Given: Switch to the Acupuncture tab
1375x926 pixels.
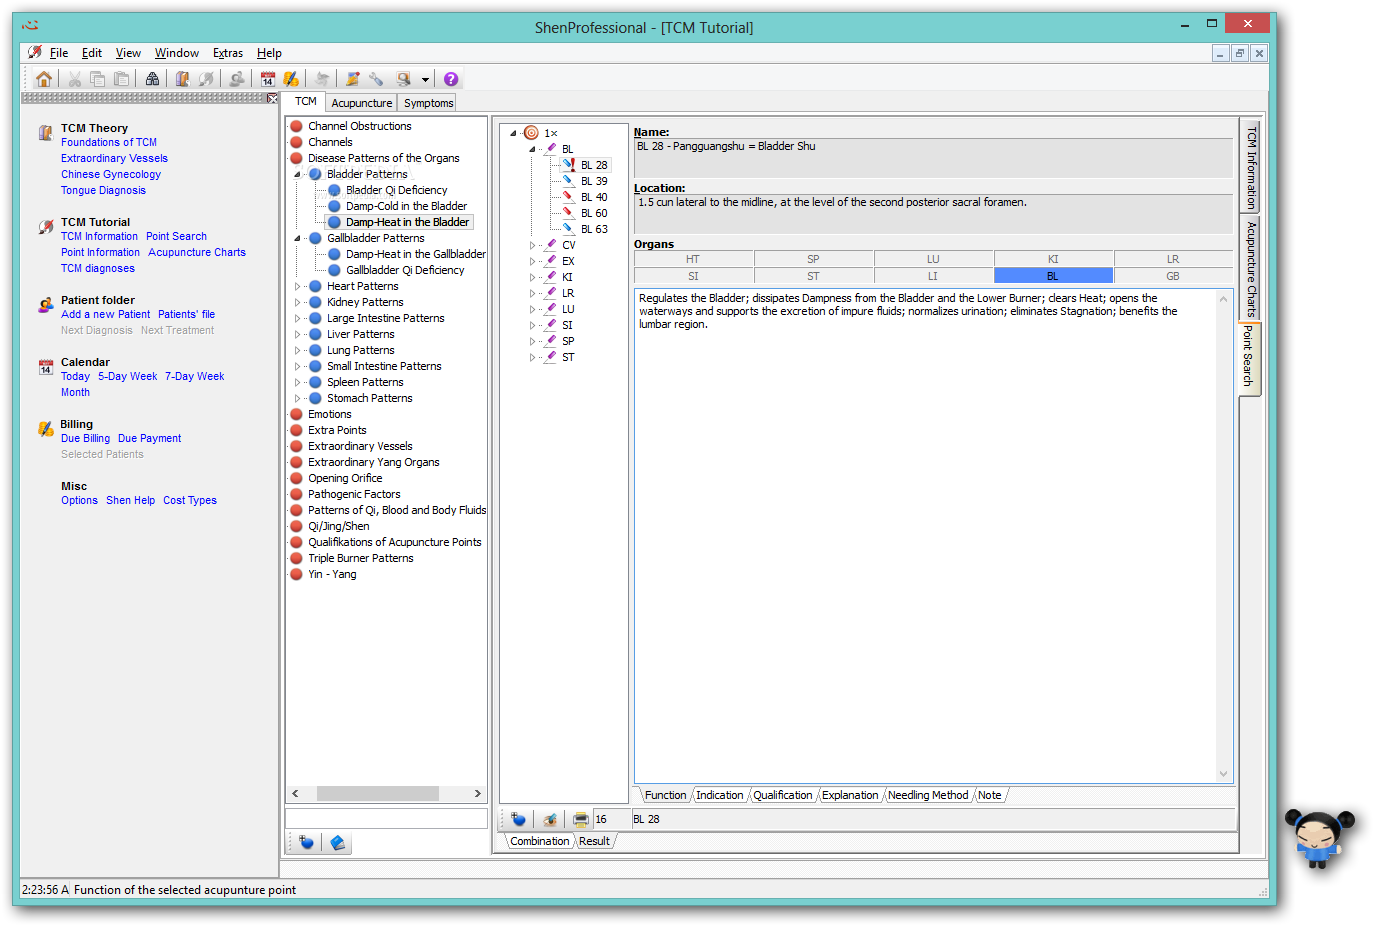Looking at the screenshot, I should click(x=362, y=103).
